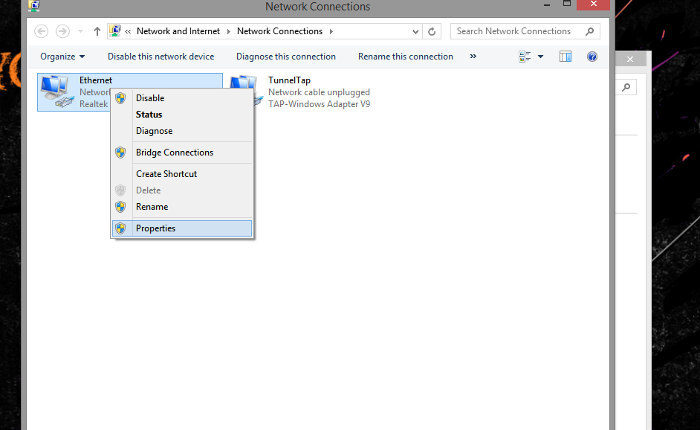Choose Properties from context menu
Viewport: 700px width, 430px height.
click(182, 229)
